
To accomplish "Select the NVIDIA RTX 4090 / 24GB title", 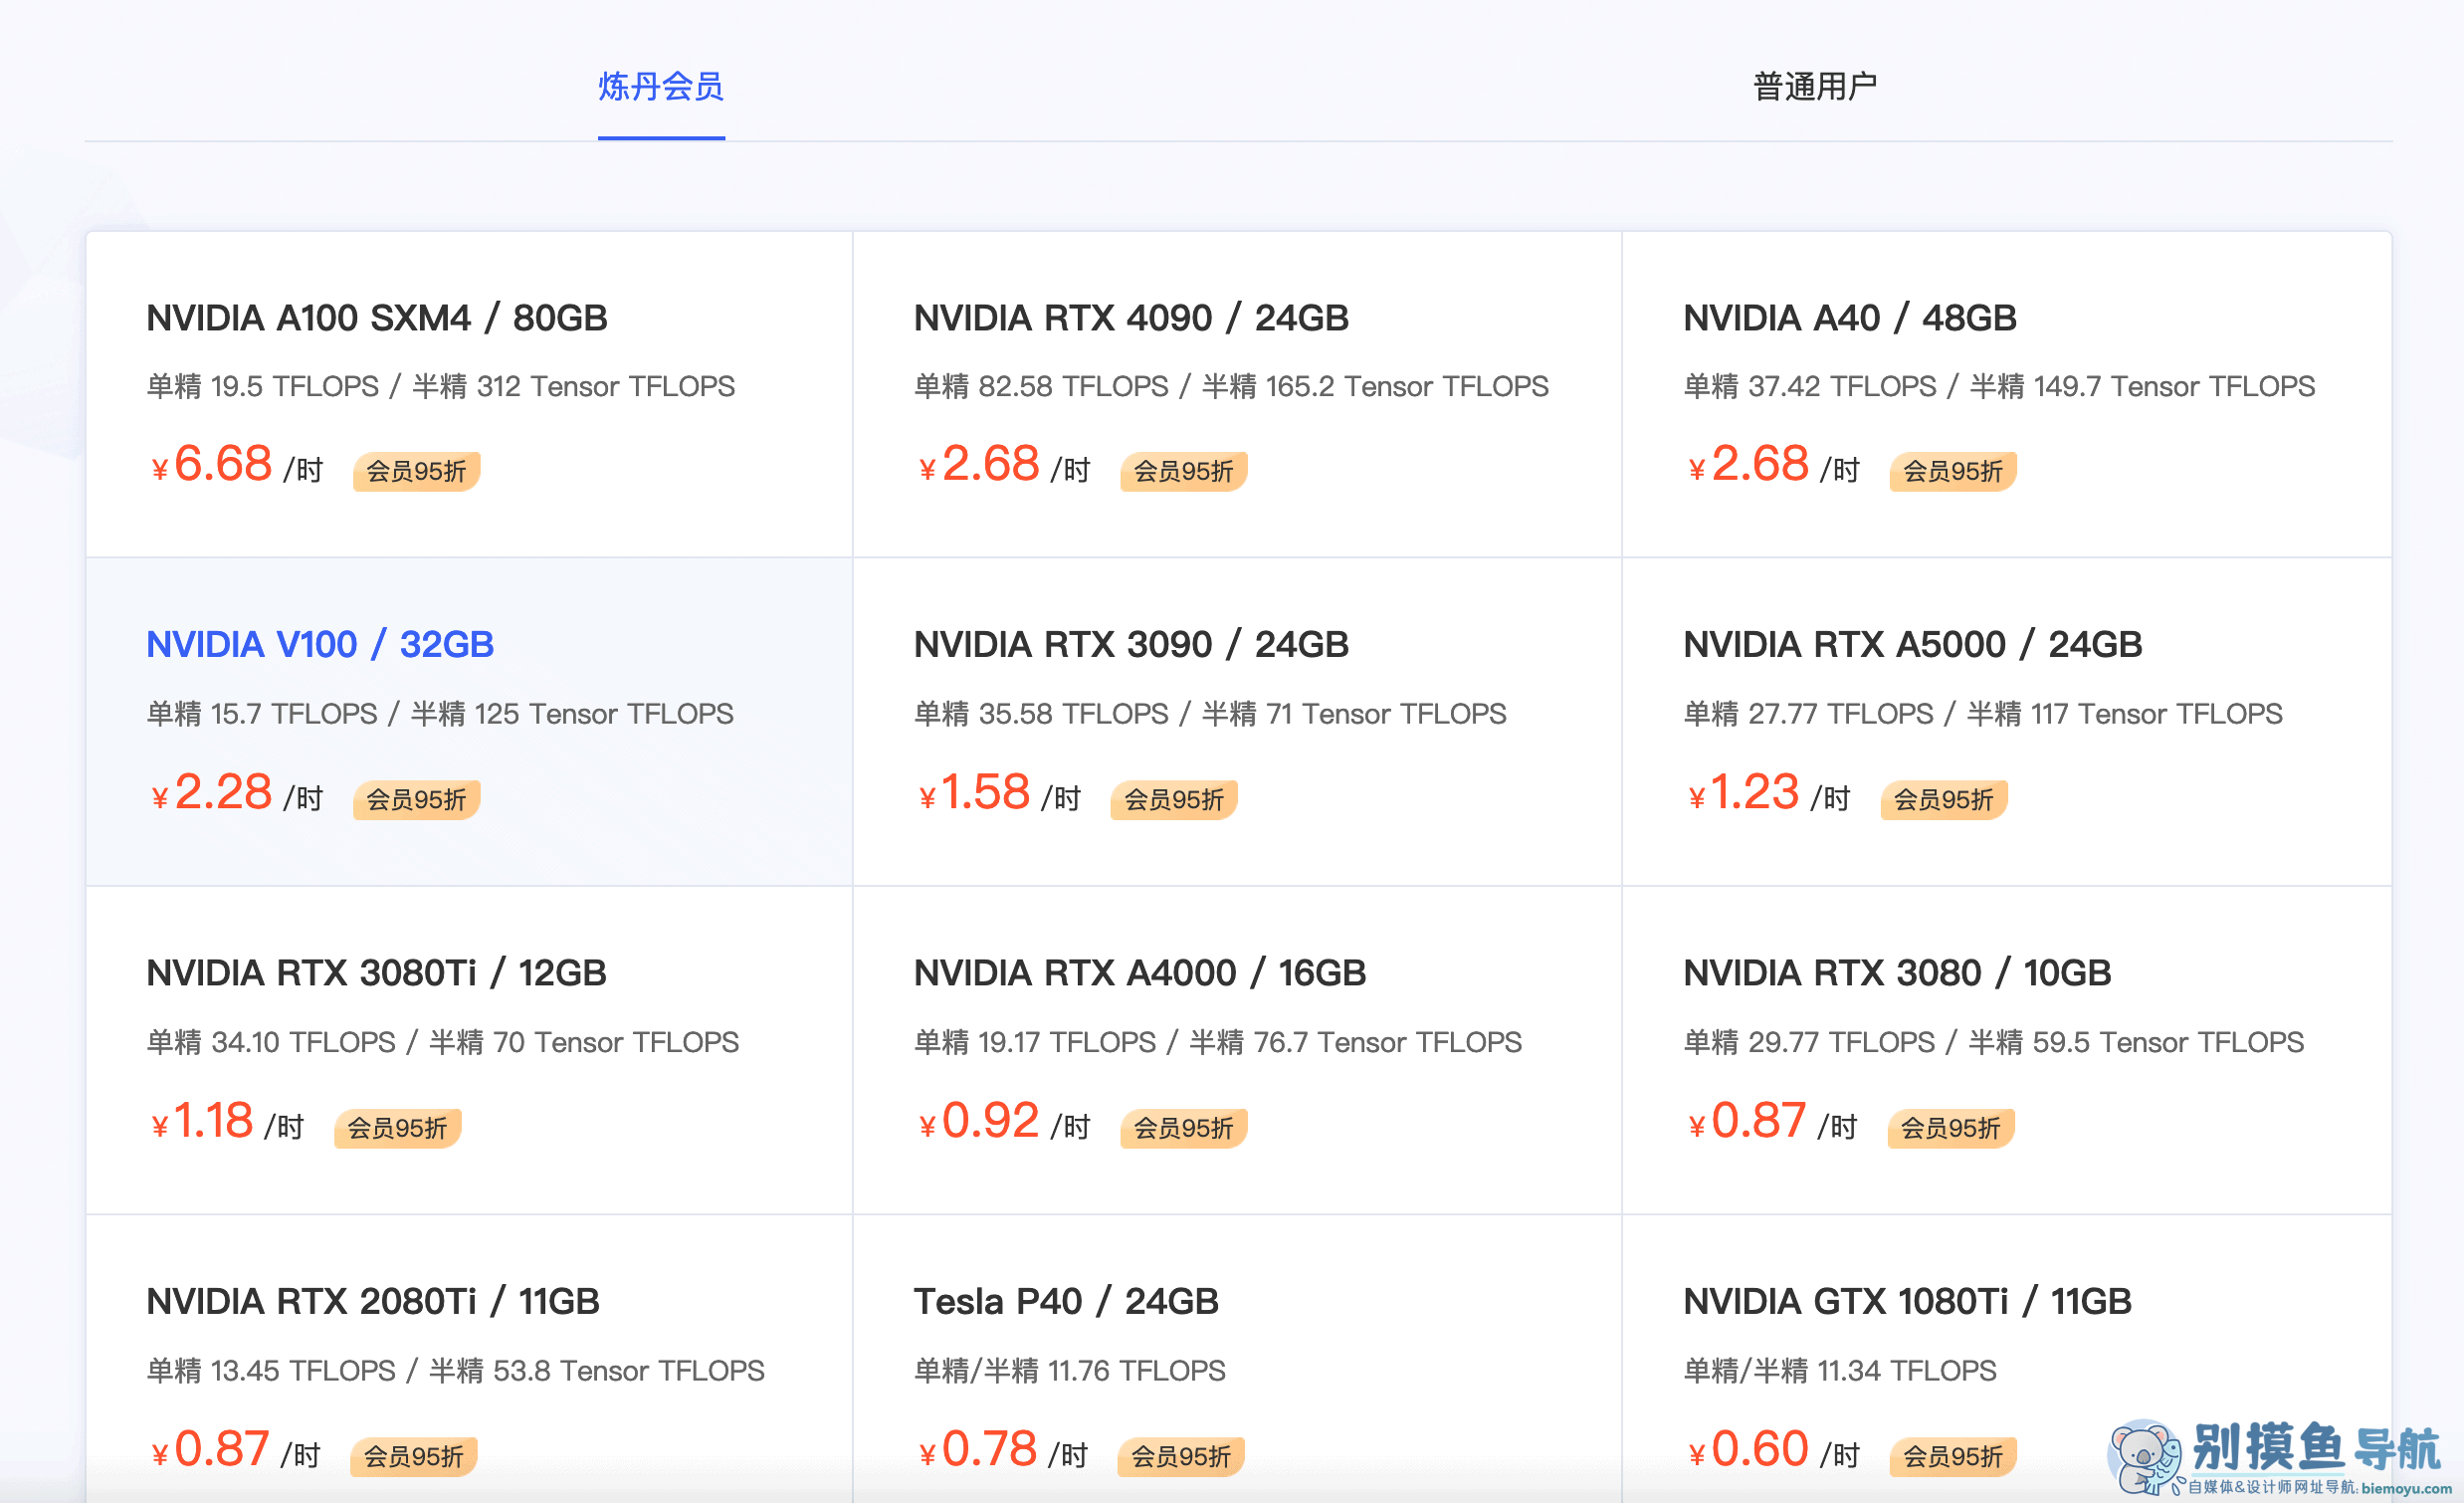I will point(1131,318).
